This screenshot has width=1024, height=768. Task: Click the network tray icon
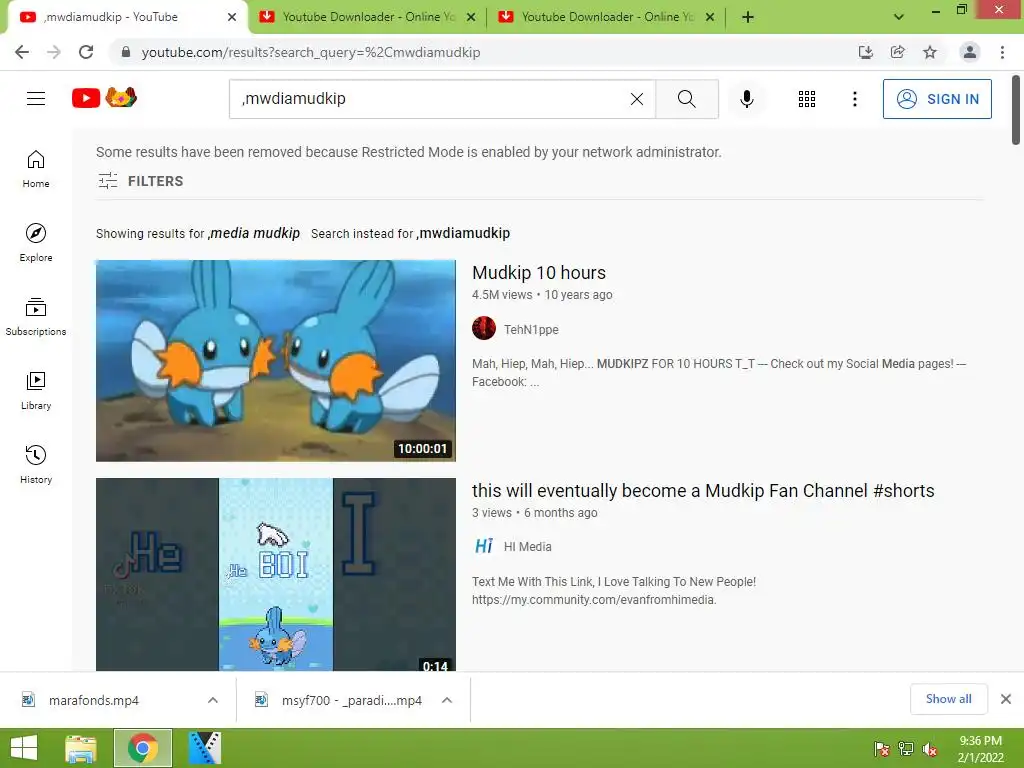(906, 749)
